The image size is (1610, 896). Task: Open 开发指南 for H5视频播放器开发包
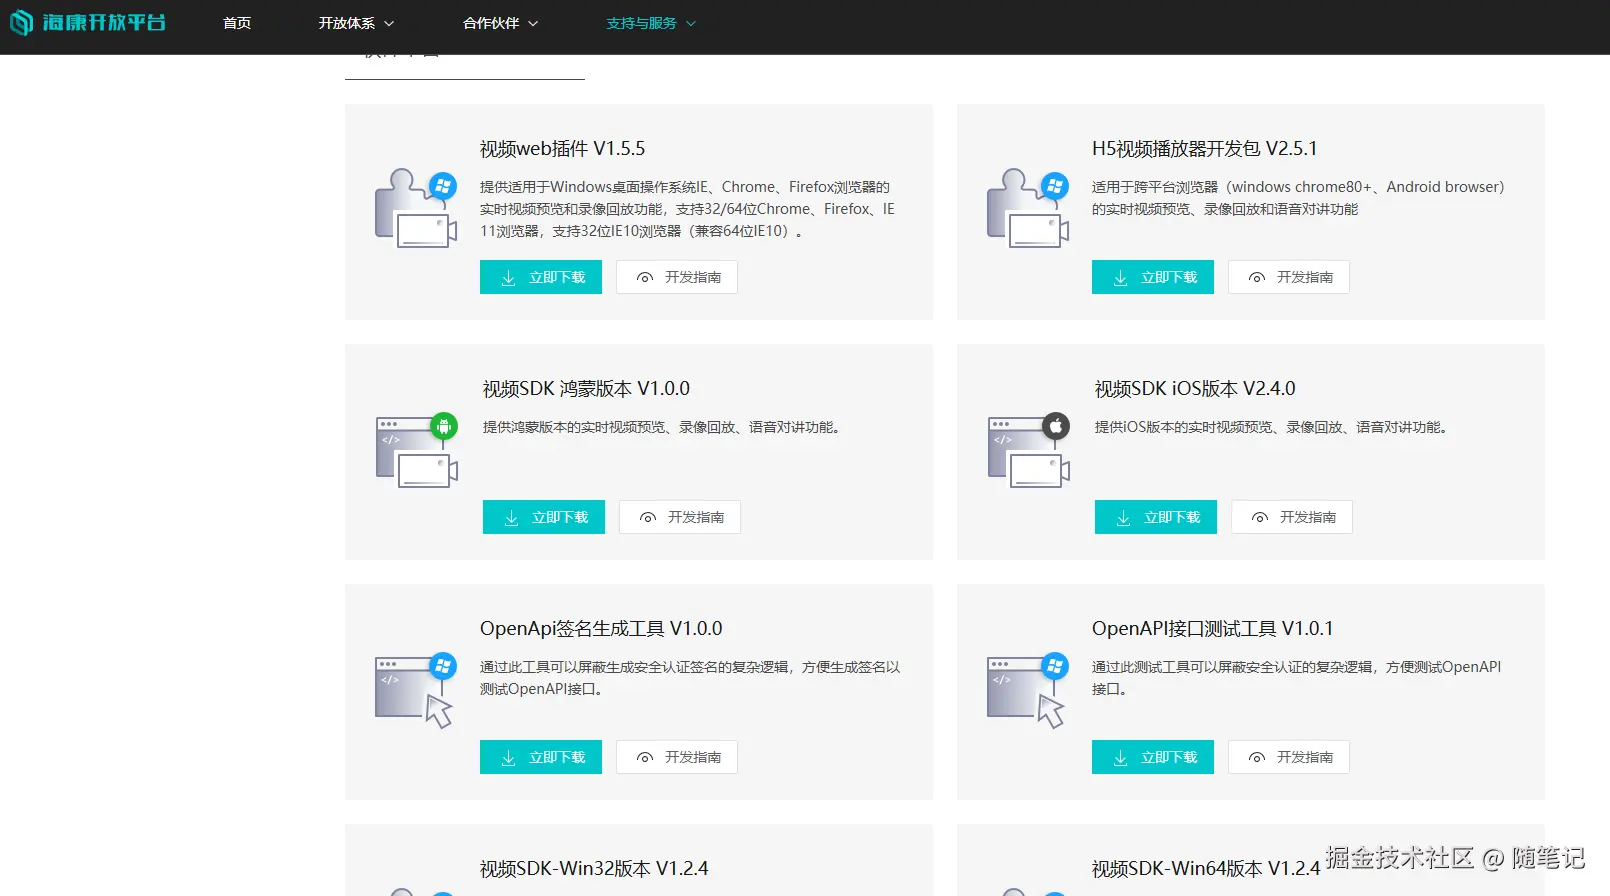[x=1289, y=277]
